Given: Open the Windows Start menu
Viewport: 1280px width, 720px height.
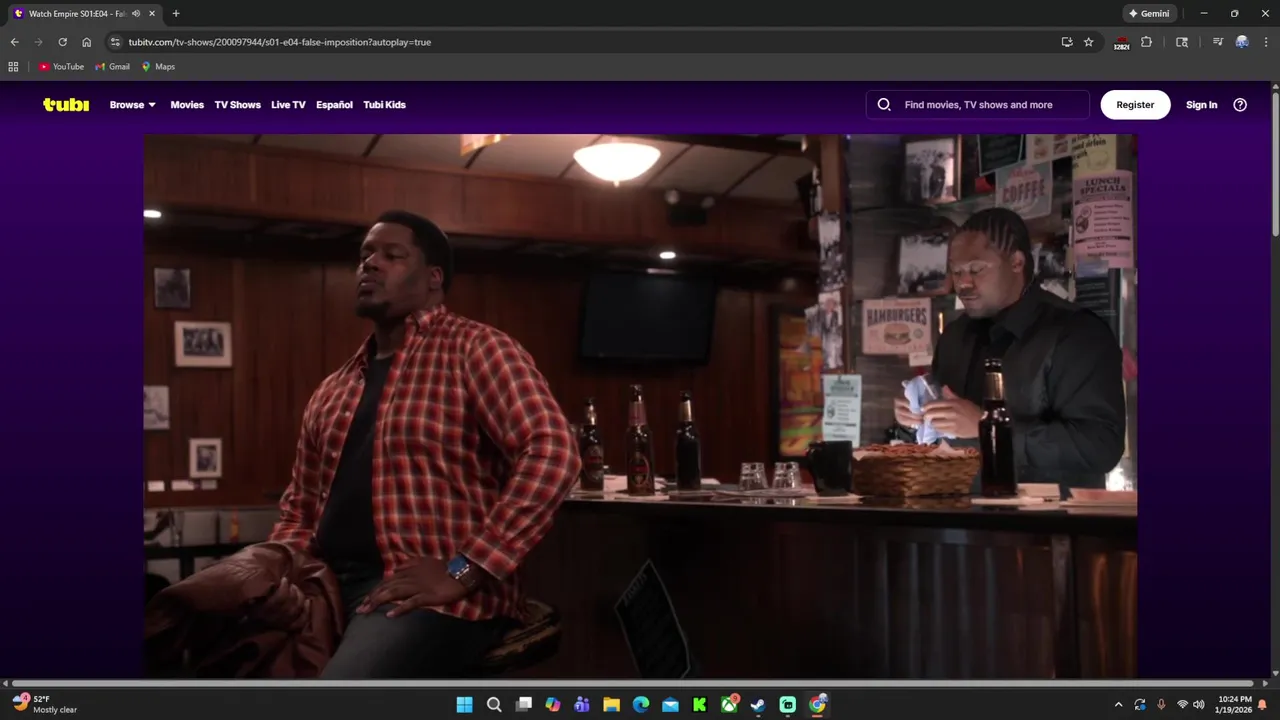Looking at the screenshot, I should pos(465,705).
